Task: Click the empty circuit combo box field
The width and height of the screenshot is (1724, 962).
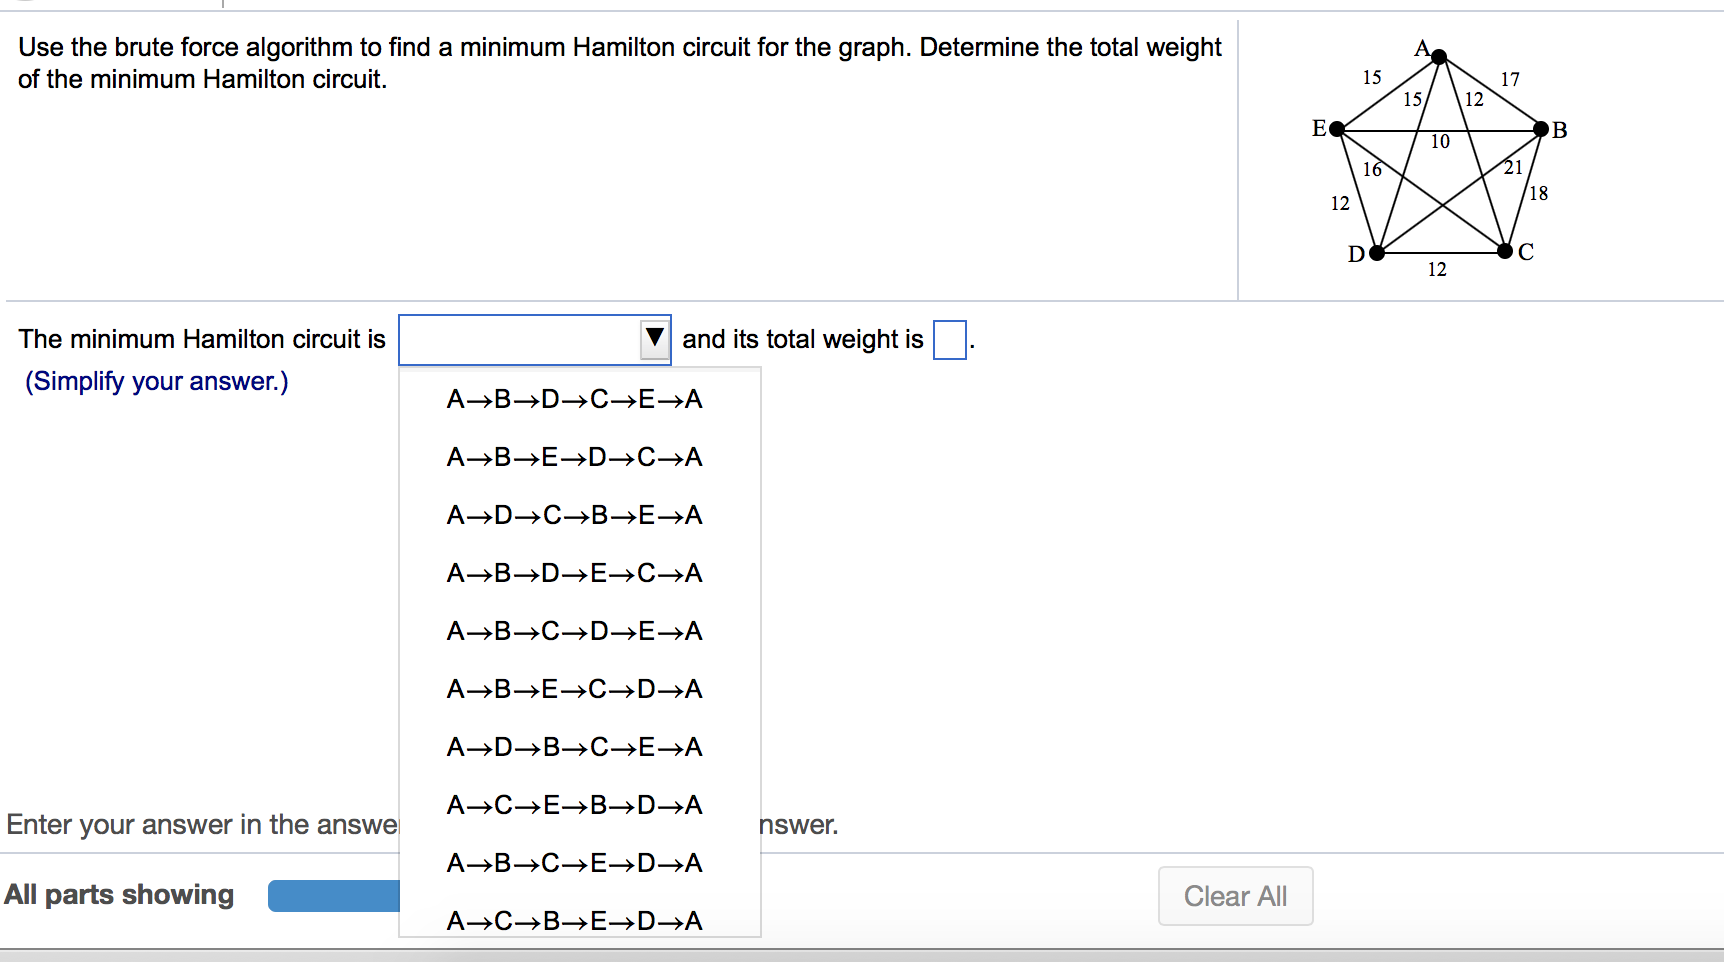Action: [520, 339]
